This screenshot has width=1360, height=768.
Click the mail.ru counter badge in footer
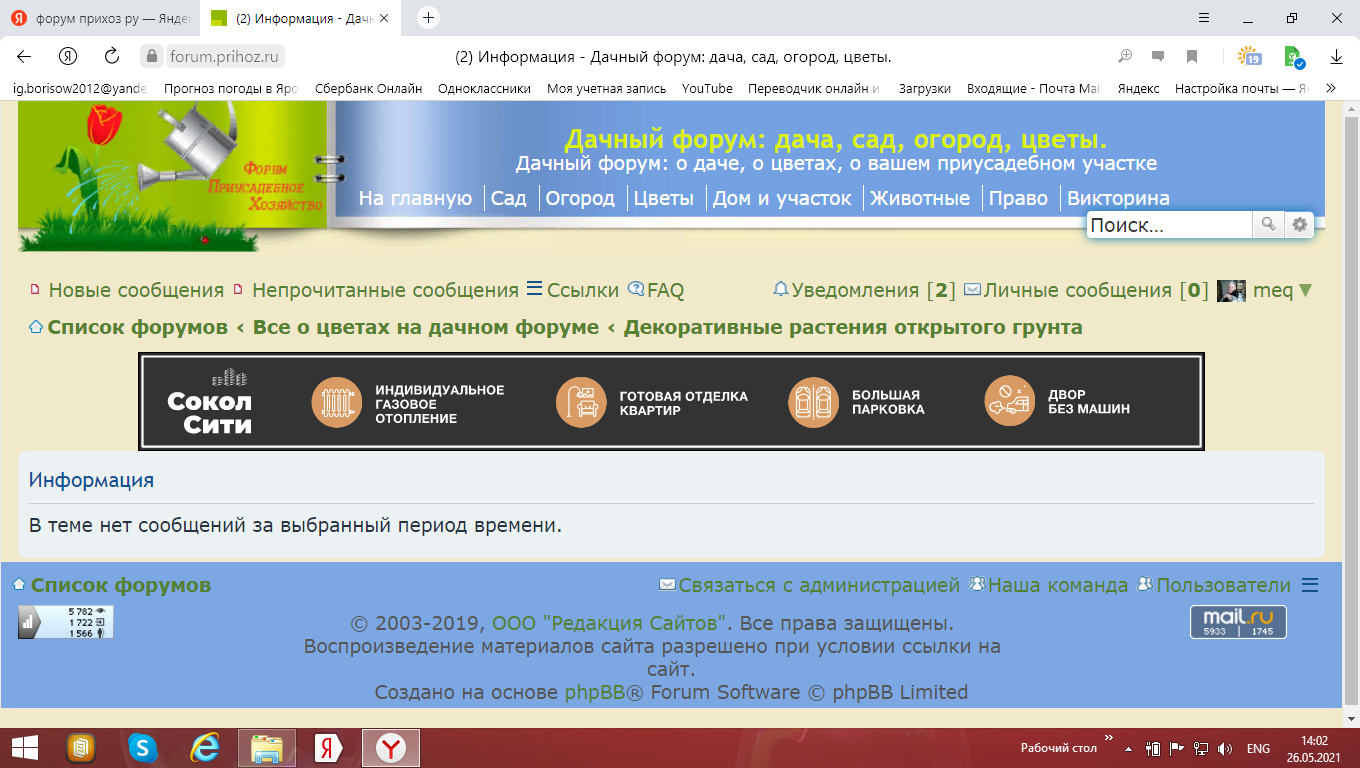[1238, 621]
